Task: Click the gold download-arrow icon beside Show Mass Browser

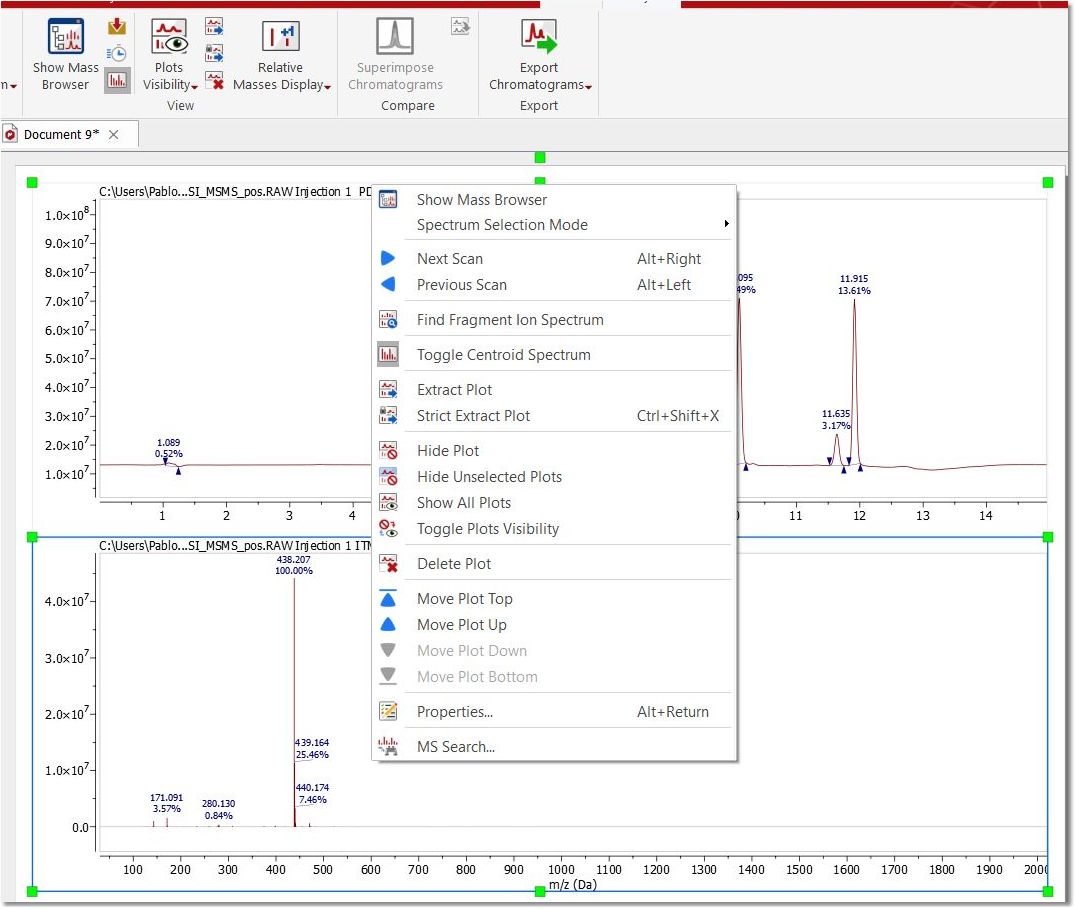Action: pyautogui.click(x=117, y=26)
